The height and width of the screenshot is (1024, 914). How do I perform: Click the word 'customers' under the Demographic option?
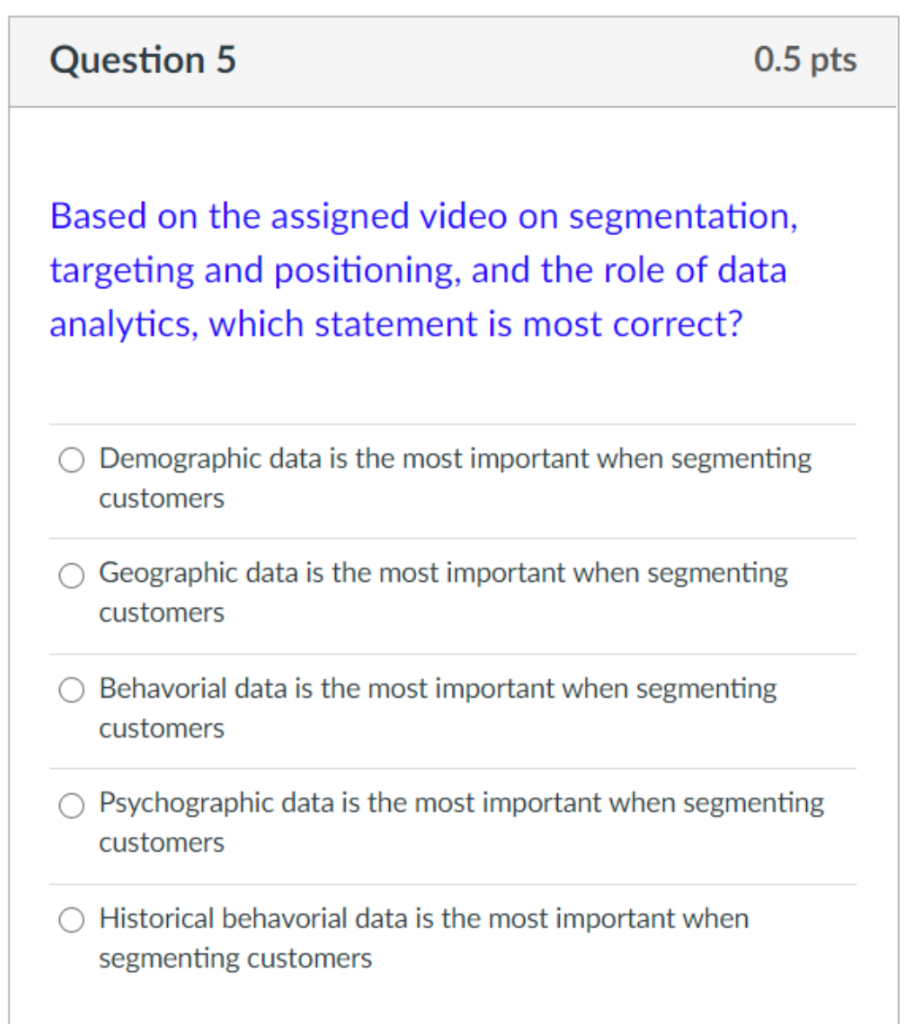[161, 499]
